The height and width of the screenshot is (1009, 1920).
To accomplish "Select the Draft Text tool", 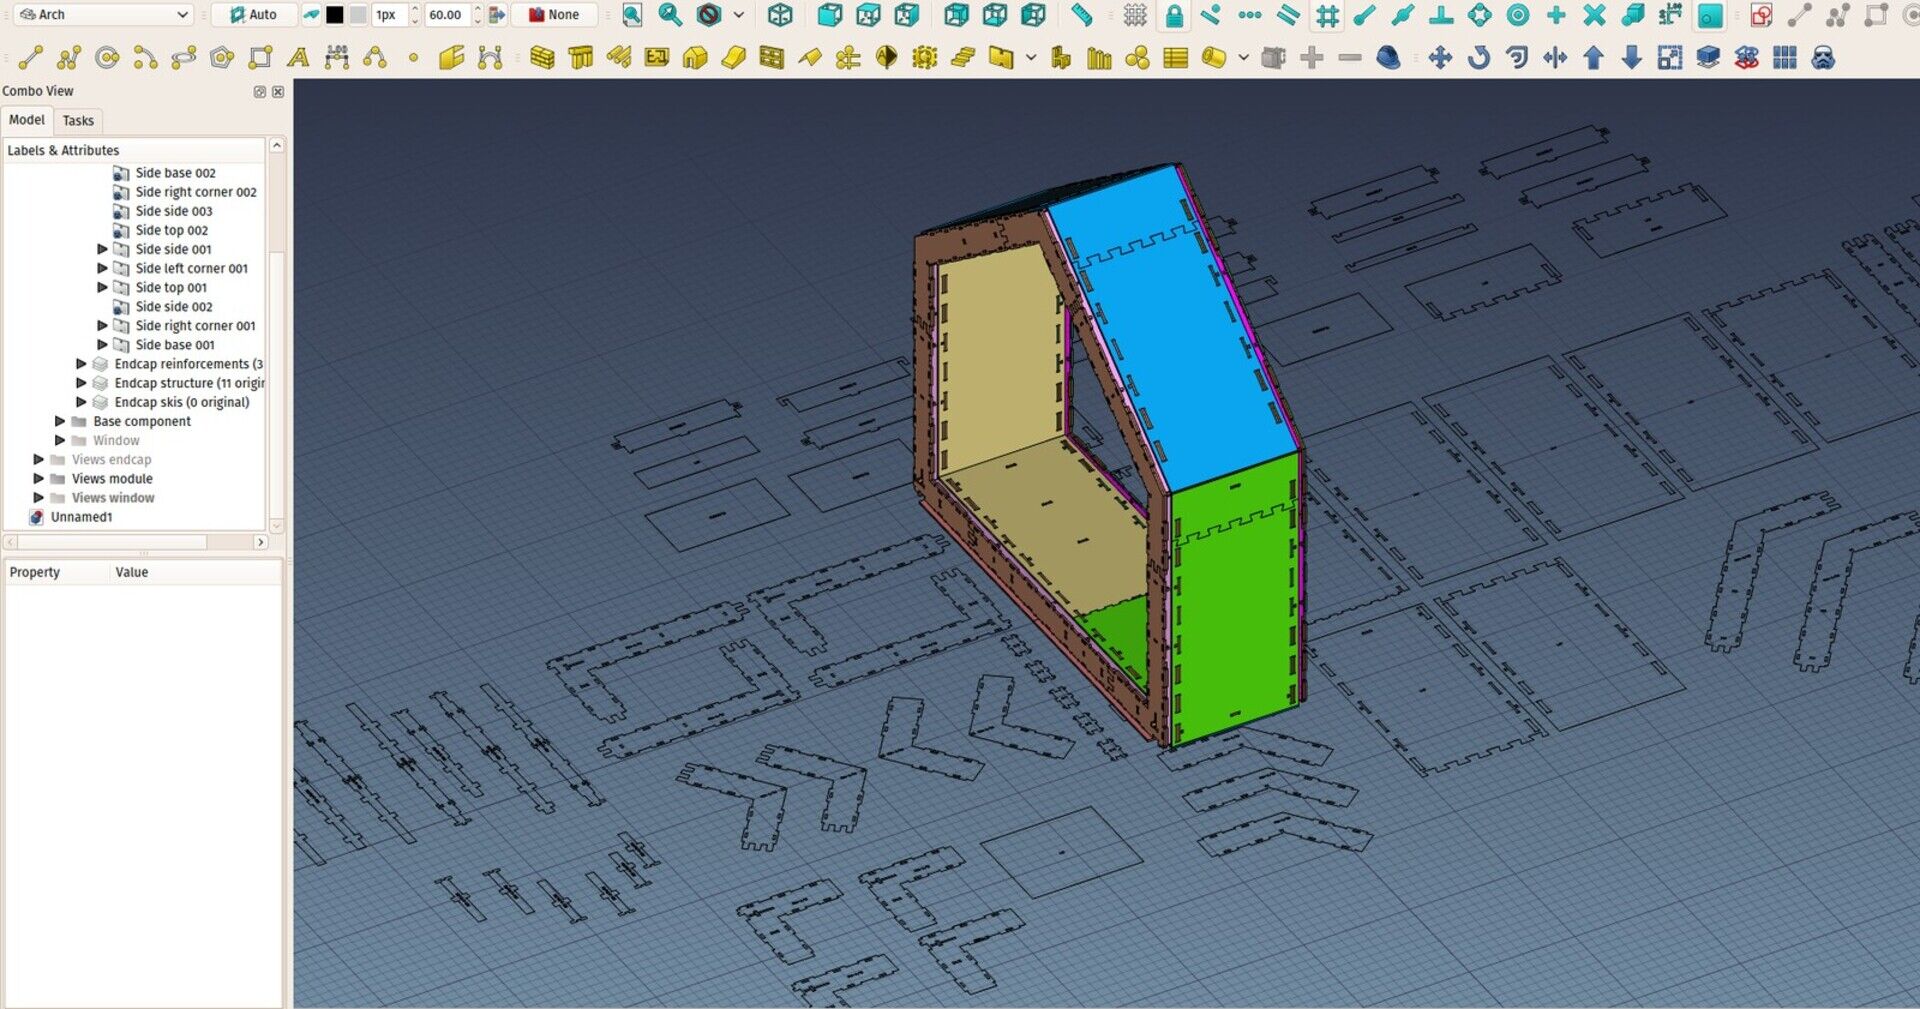I will tap(298, 58).
